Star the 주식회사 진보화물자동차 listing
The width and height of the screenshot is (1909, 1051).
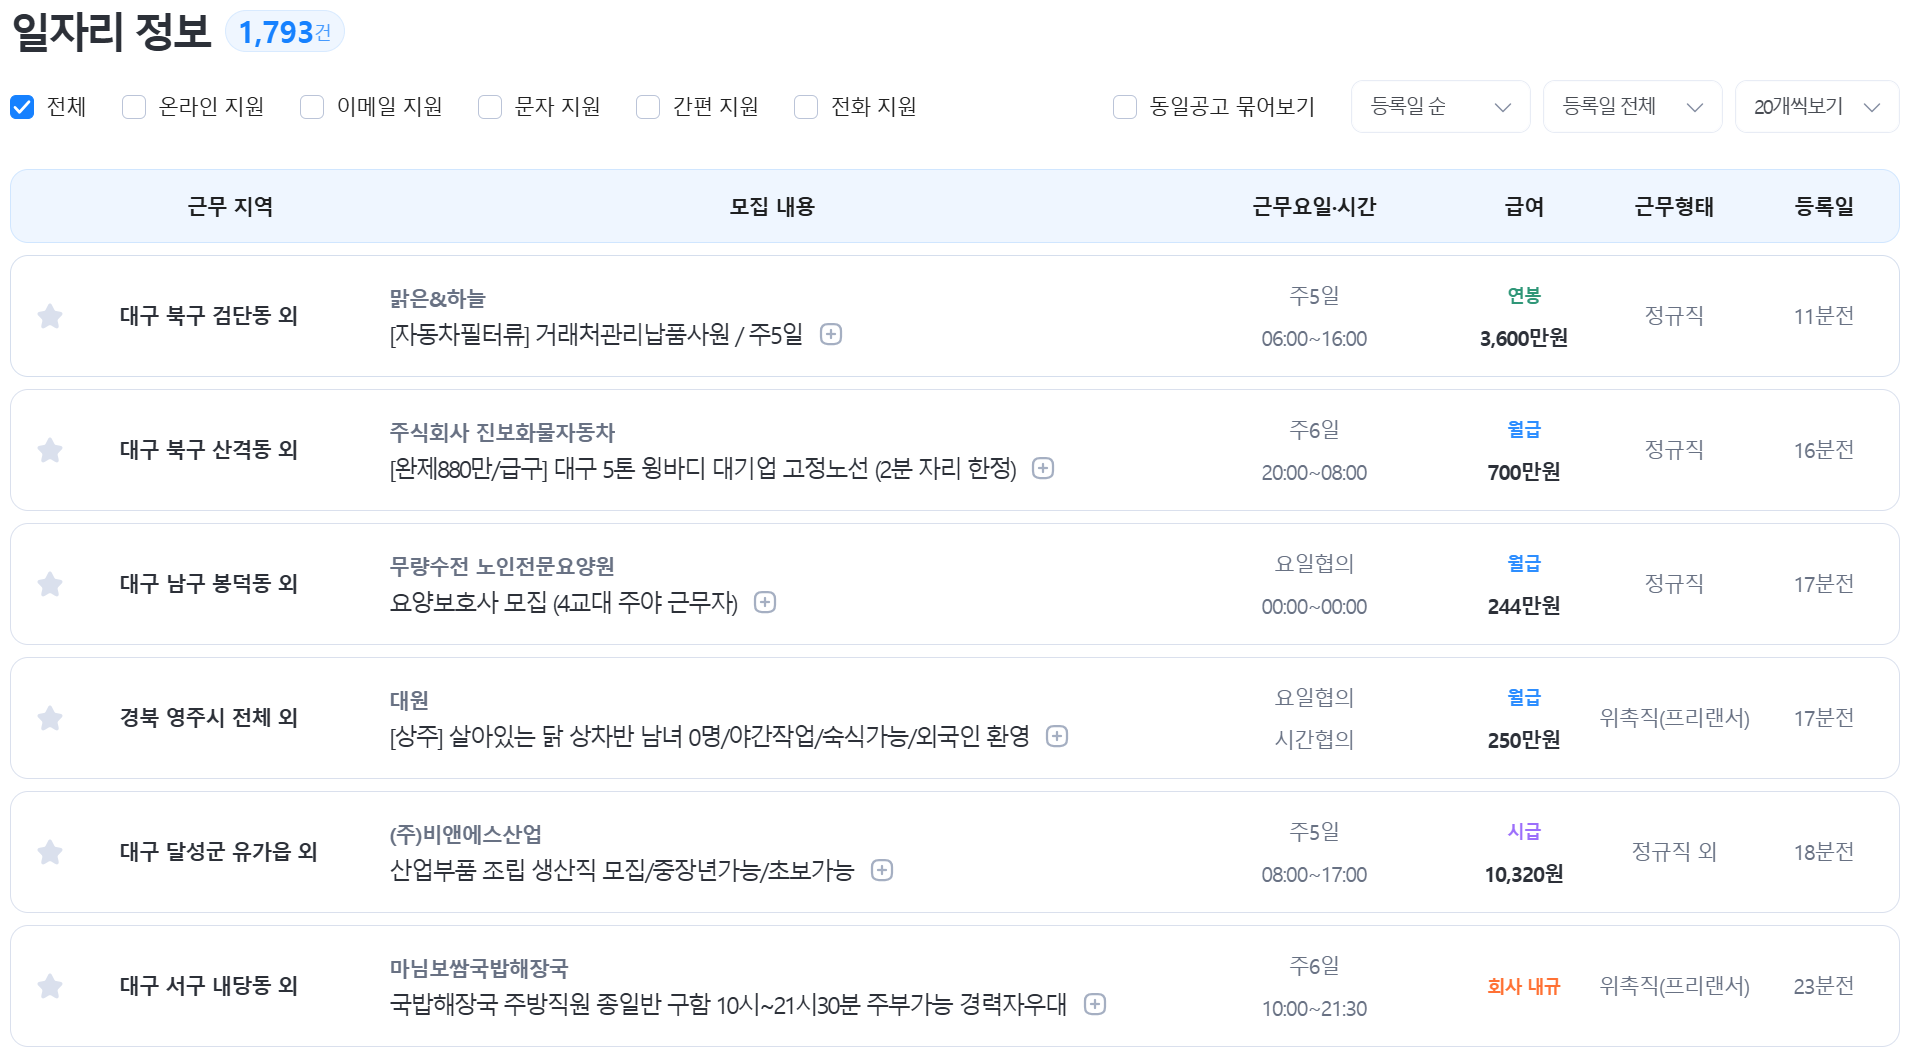[x=50, y=451]
